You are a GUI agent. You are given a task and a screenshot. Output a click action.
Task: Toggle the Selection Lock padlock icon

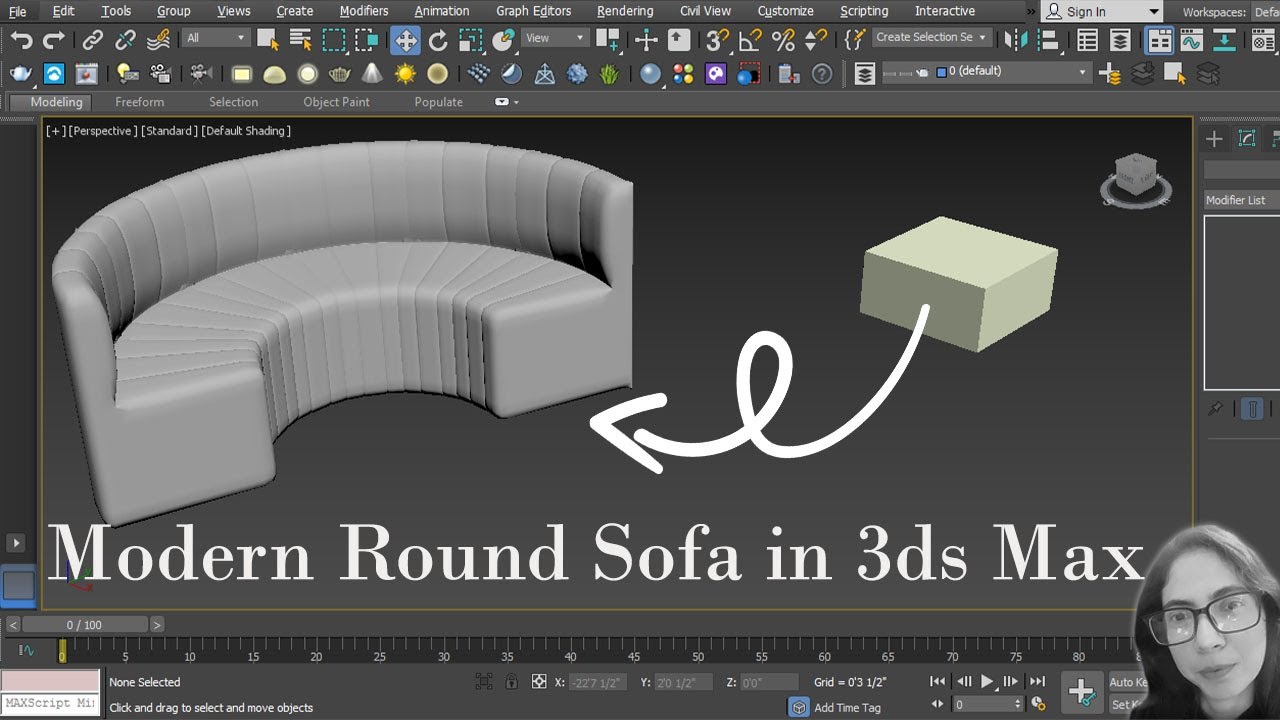tap(511, 682)
